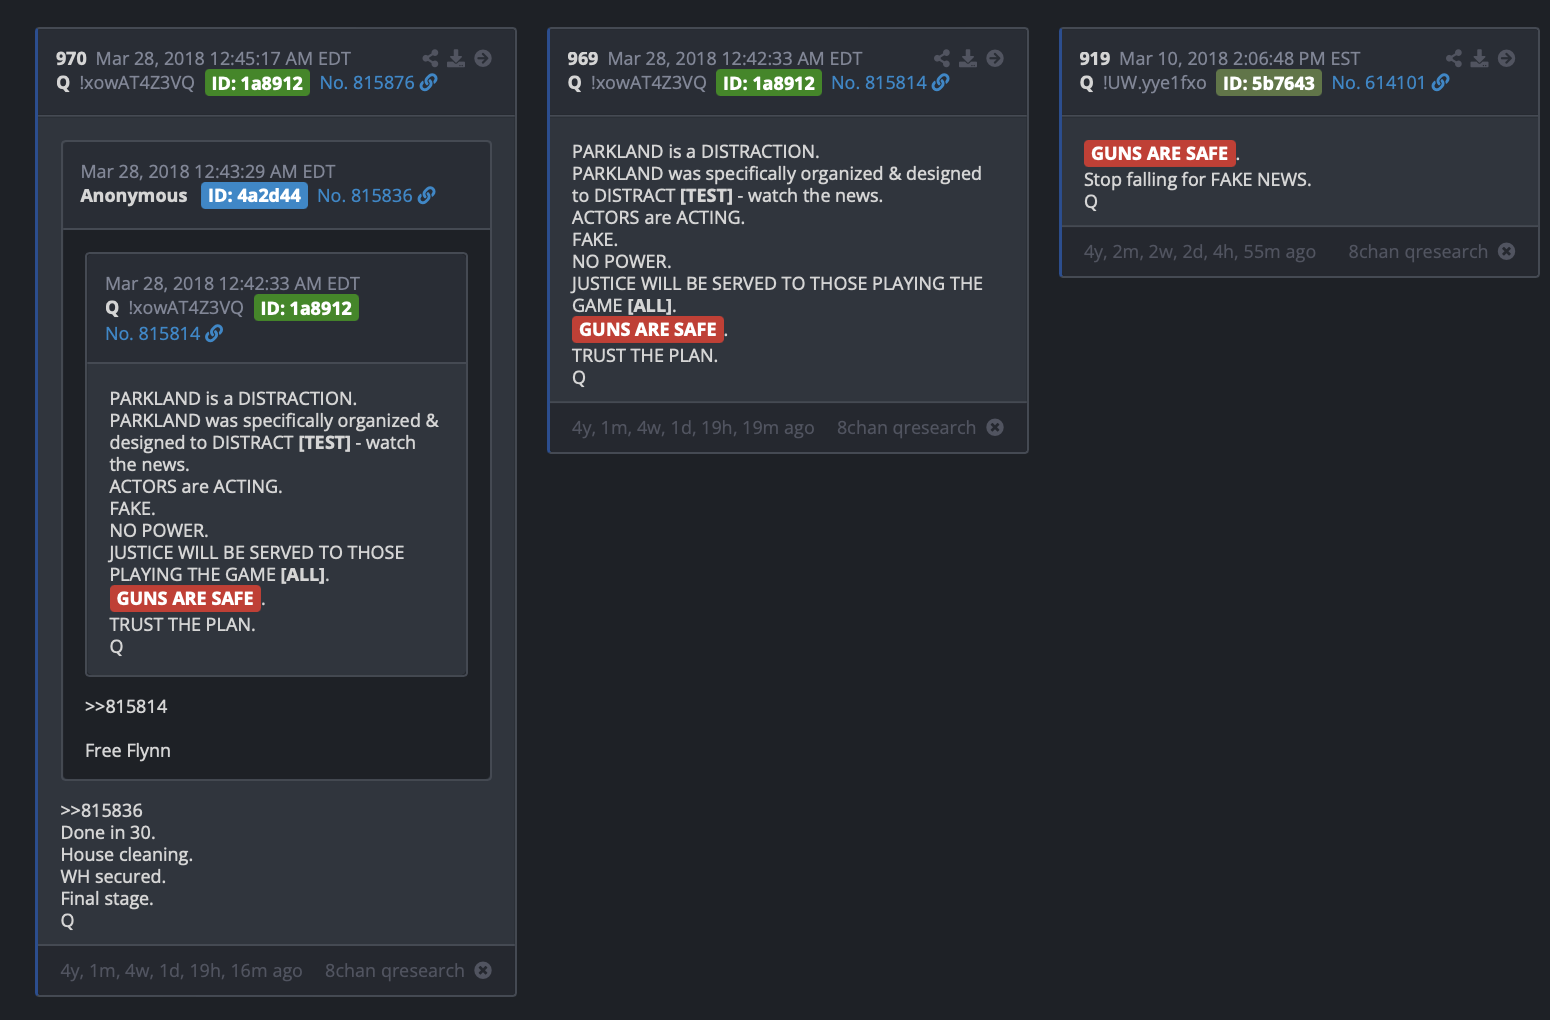Image resolution: width=1550 pixels, height=1020 pixels.
Task: Click '4y, 1m, 4w, 1d, 19h, 19m ago' age
Action: (693, 427)
